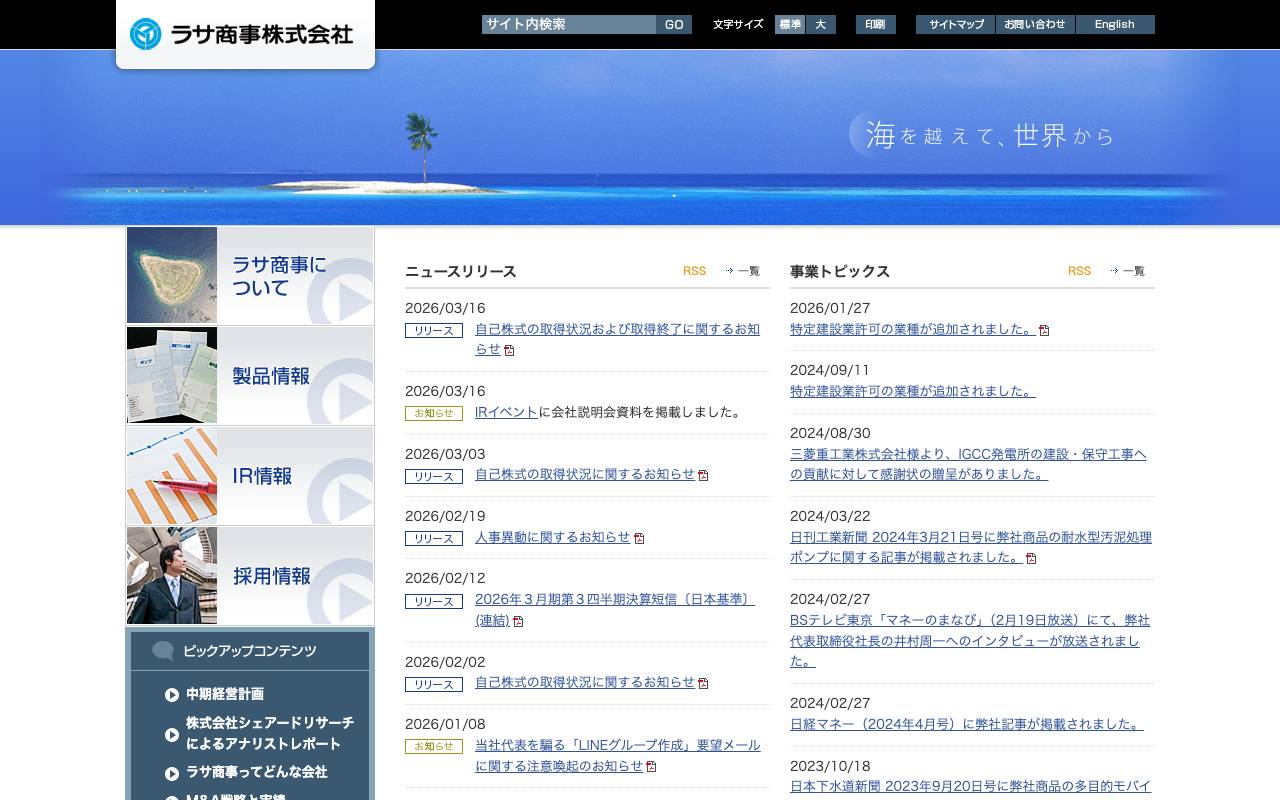Click the speech bubble icon on ピックアップコンテンツ

click(163, 650)
